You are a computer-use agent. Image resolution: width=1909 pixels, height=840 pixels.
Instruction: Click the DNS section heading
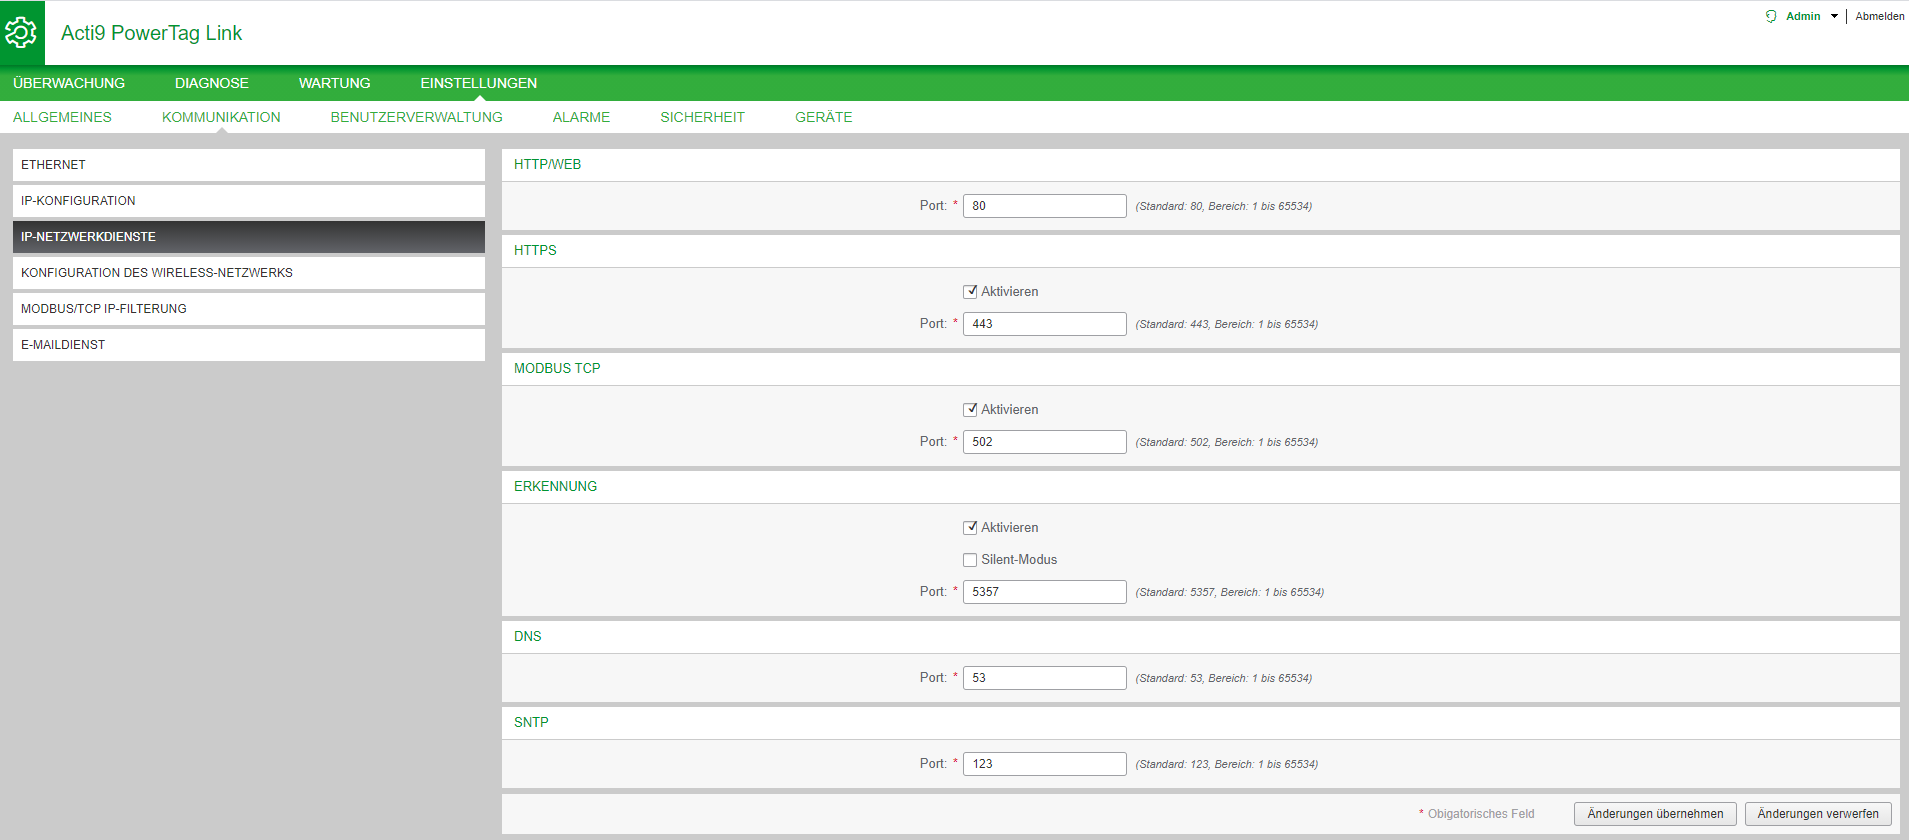pos(527,636)
